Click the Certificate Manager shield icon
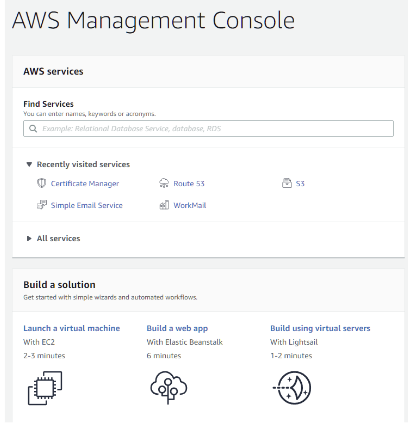This screenshot has height=430, width=408. click(41, 183)
